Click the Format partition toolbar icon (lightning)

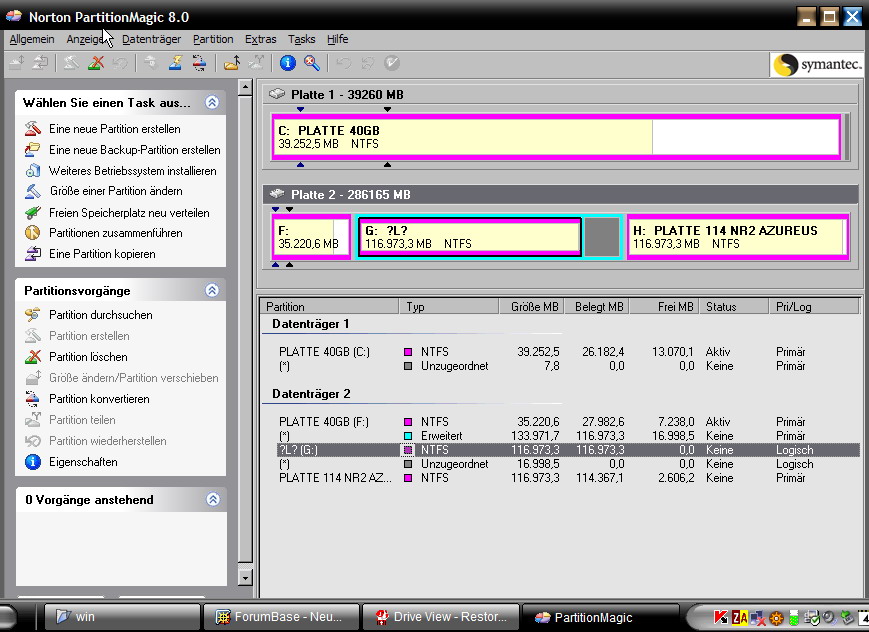click(x=175, y=63)
